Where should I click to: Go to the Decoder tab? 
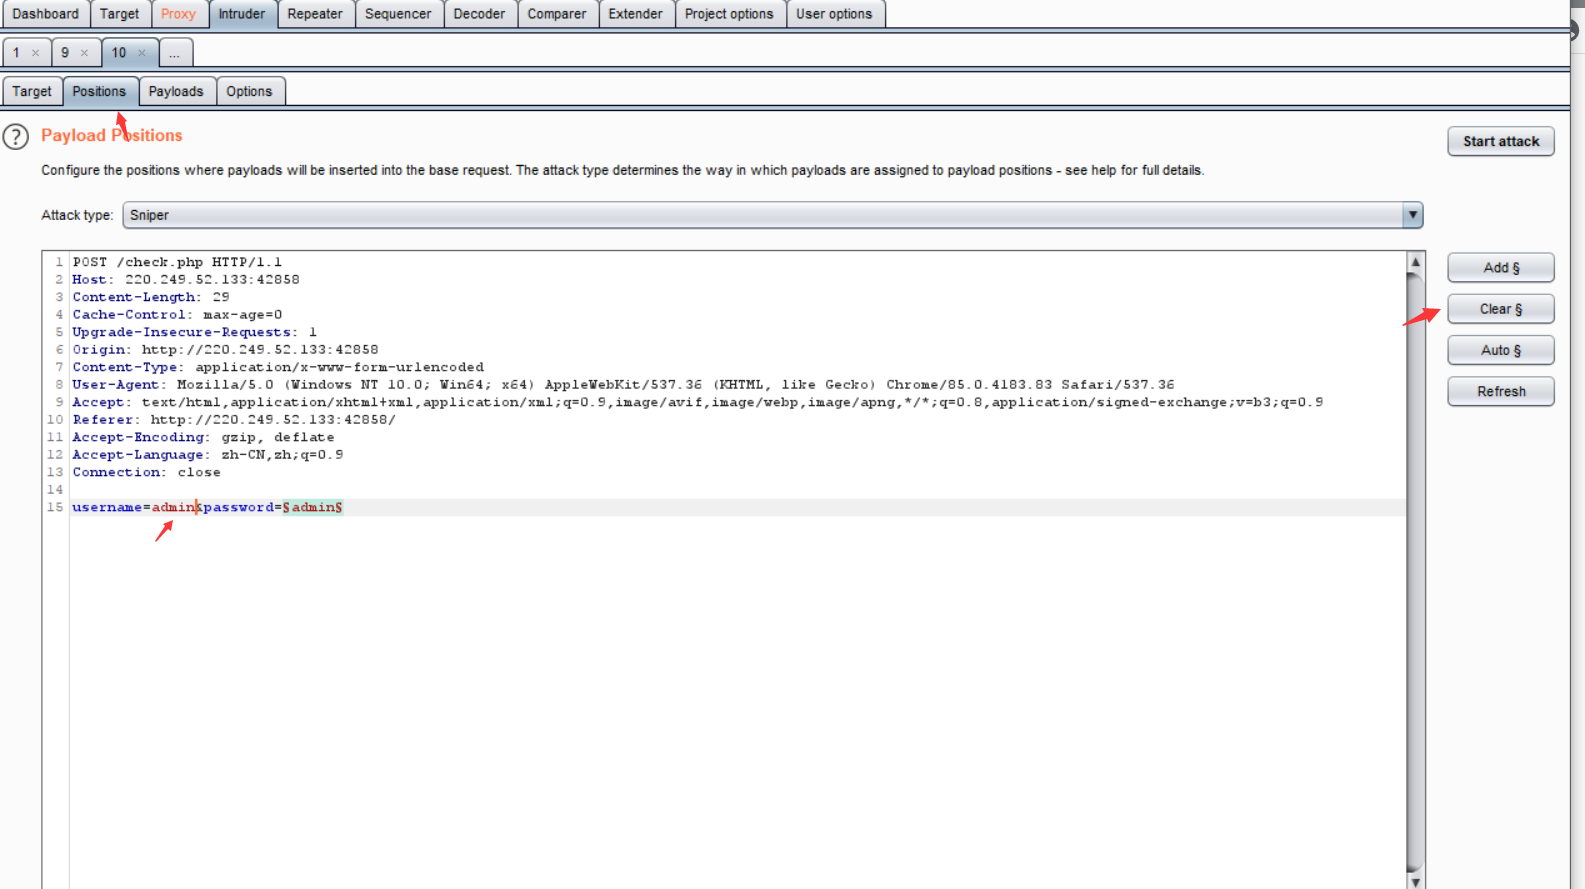click(479, 14)
